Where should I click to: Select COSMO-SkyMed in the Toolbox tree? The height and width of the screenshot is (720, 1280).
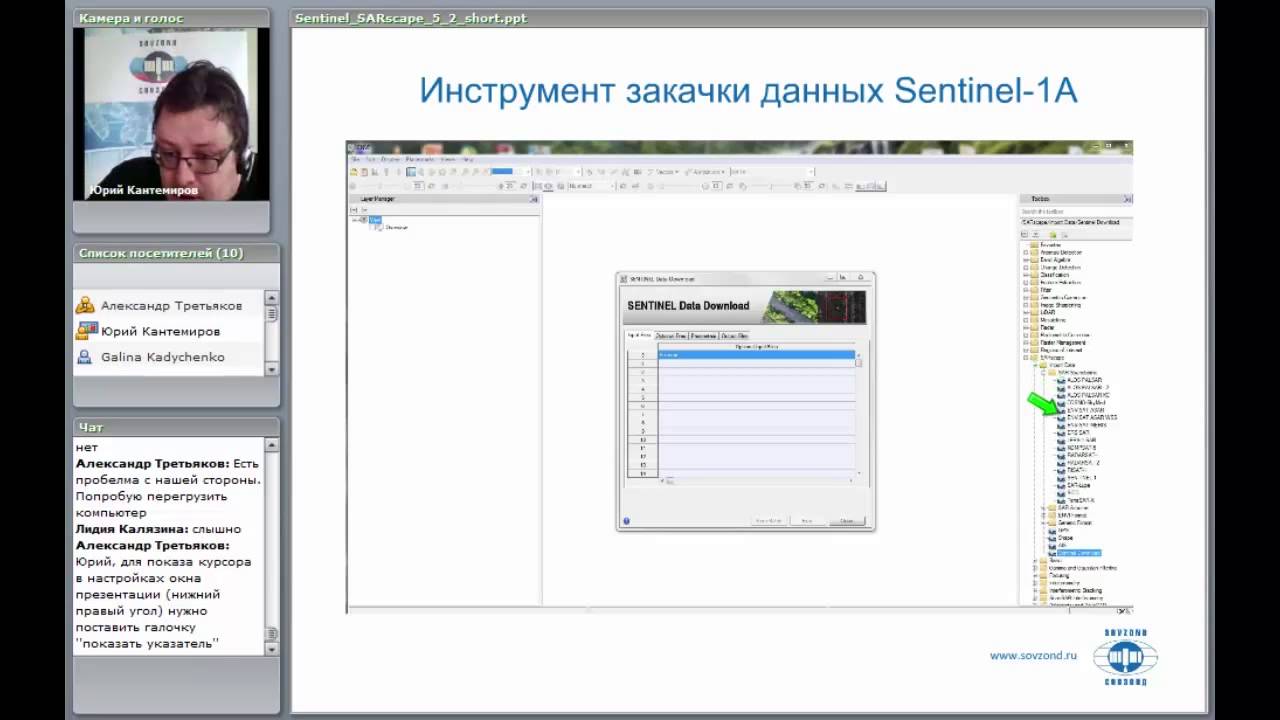tap(1087, 403)
